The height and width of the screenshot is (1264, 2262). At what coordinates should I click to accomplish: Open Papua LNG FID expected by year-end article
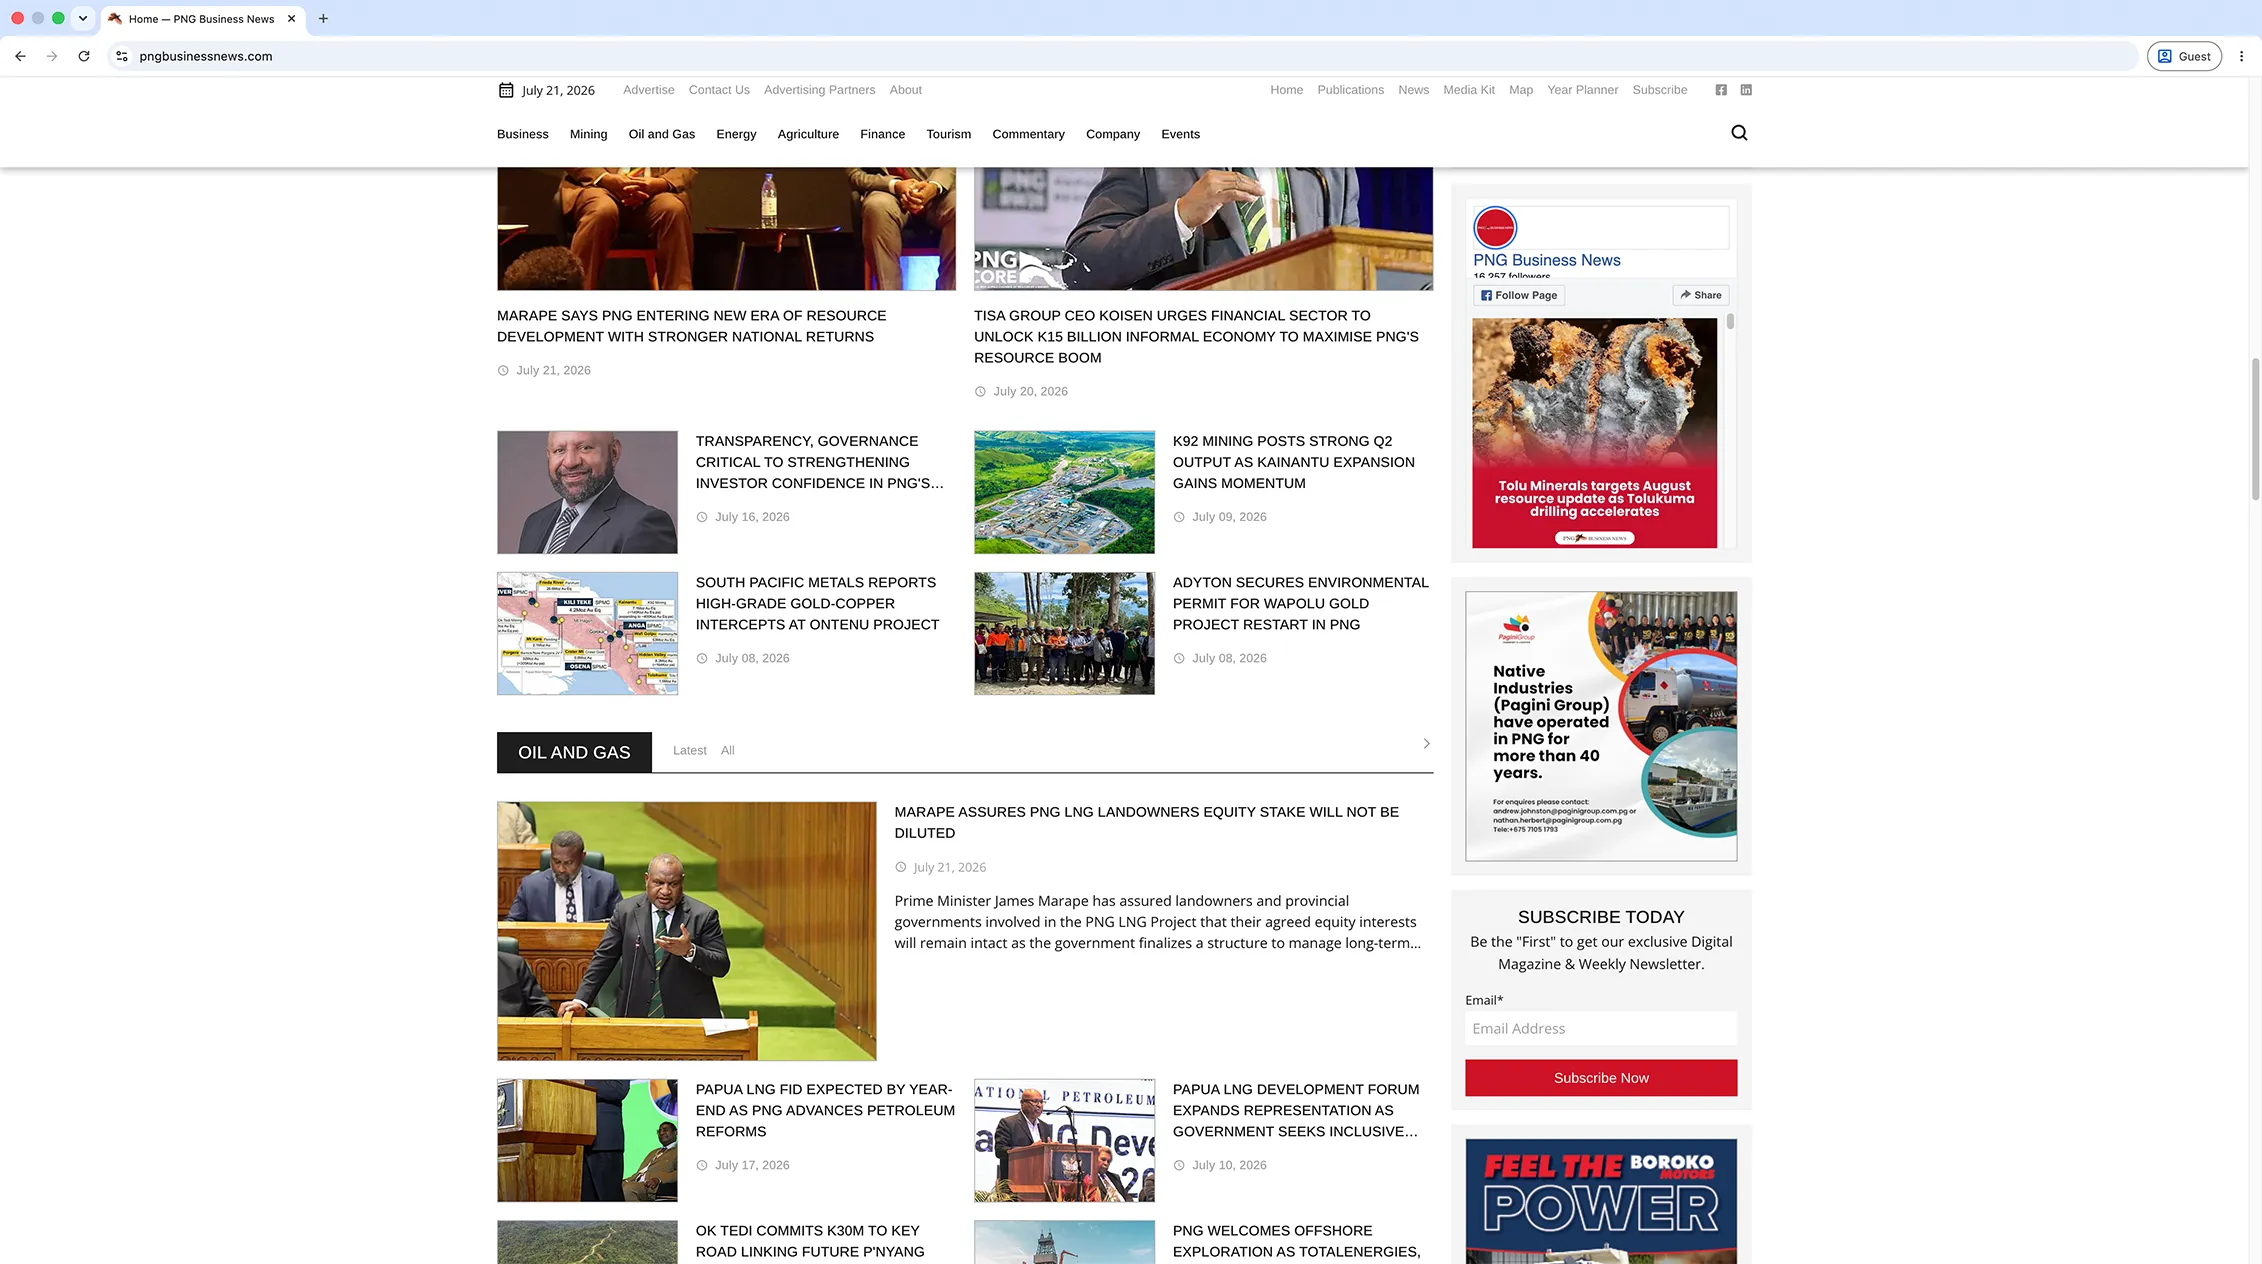[x=825, y=1110]
